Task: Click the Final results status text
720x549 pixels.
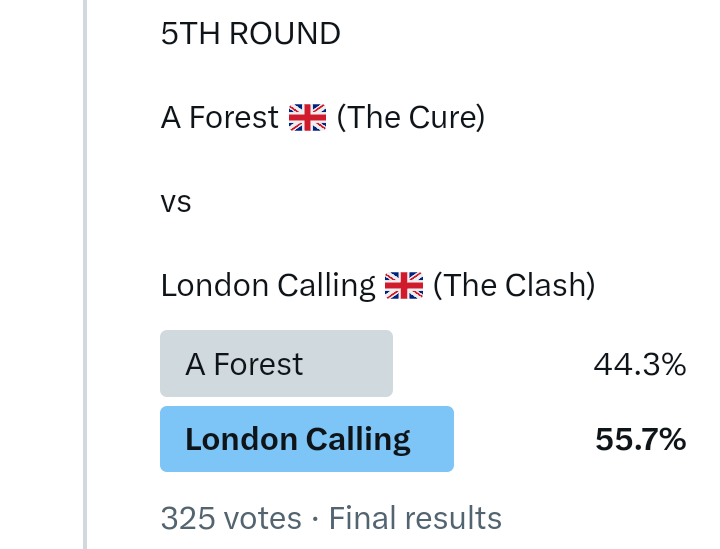Action: [x=415, y=518]
